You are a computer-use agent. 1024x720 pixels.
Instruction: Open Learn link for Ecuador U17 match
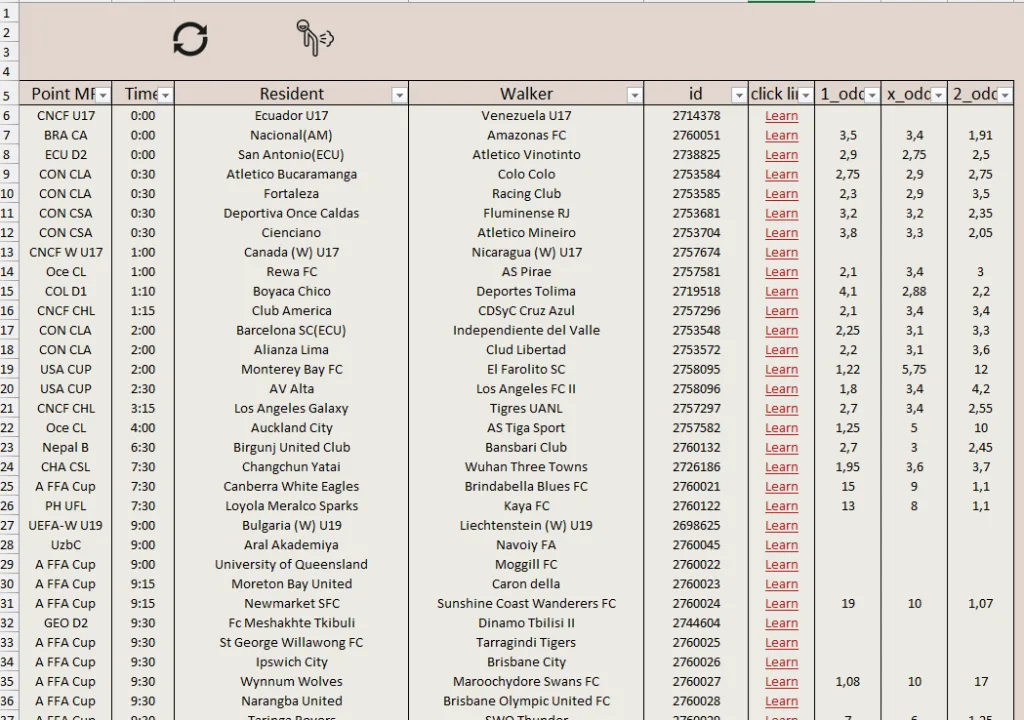point(781,116)
